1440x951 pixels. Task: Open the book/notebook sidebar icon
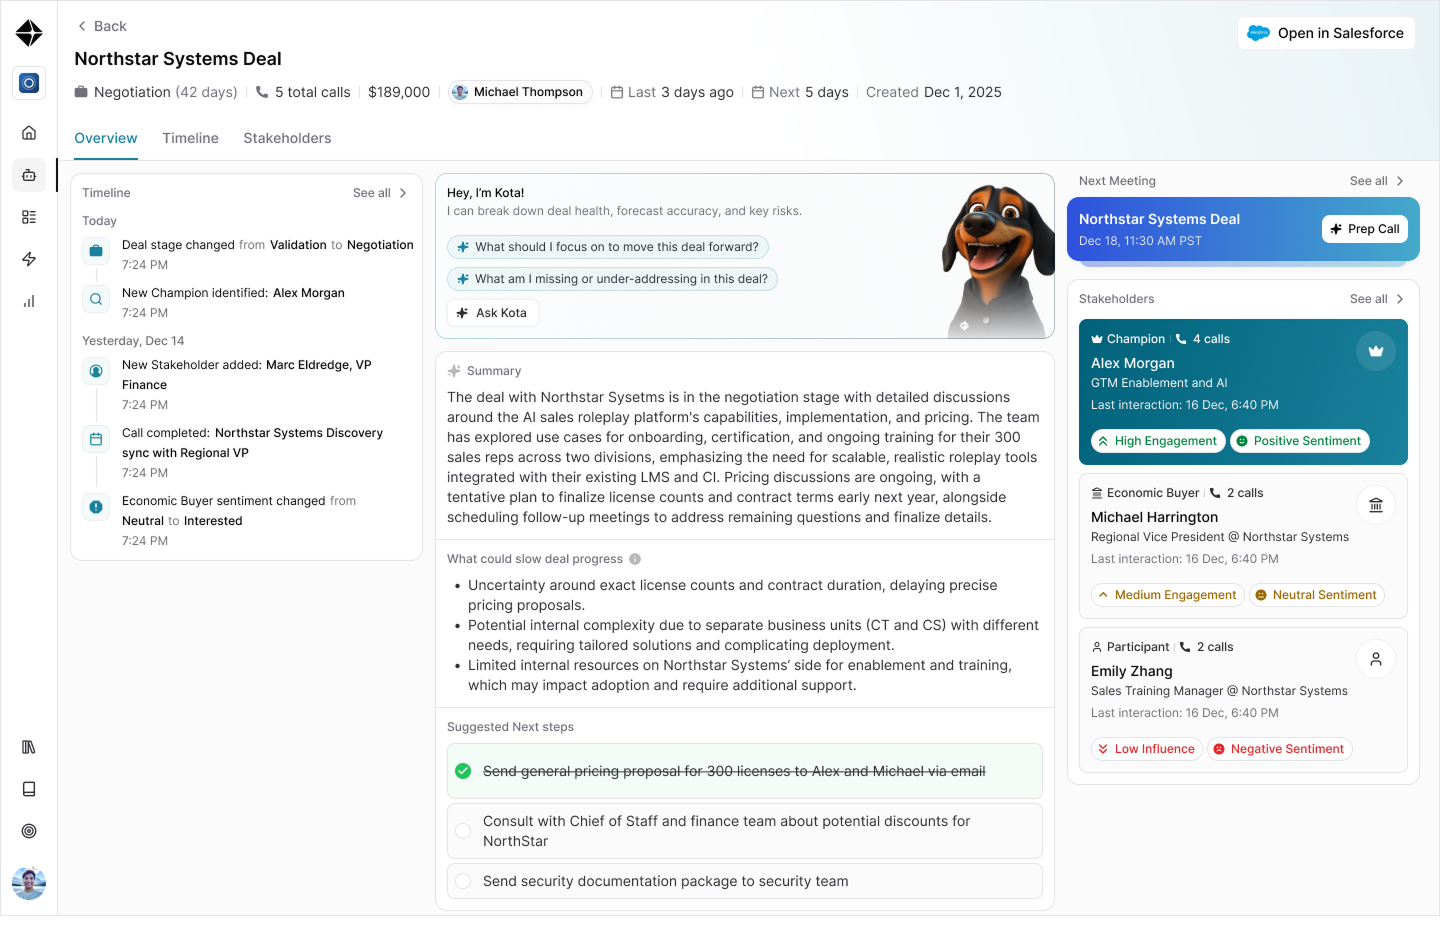(x=29, y=789)
